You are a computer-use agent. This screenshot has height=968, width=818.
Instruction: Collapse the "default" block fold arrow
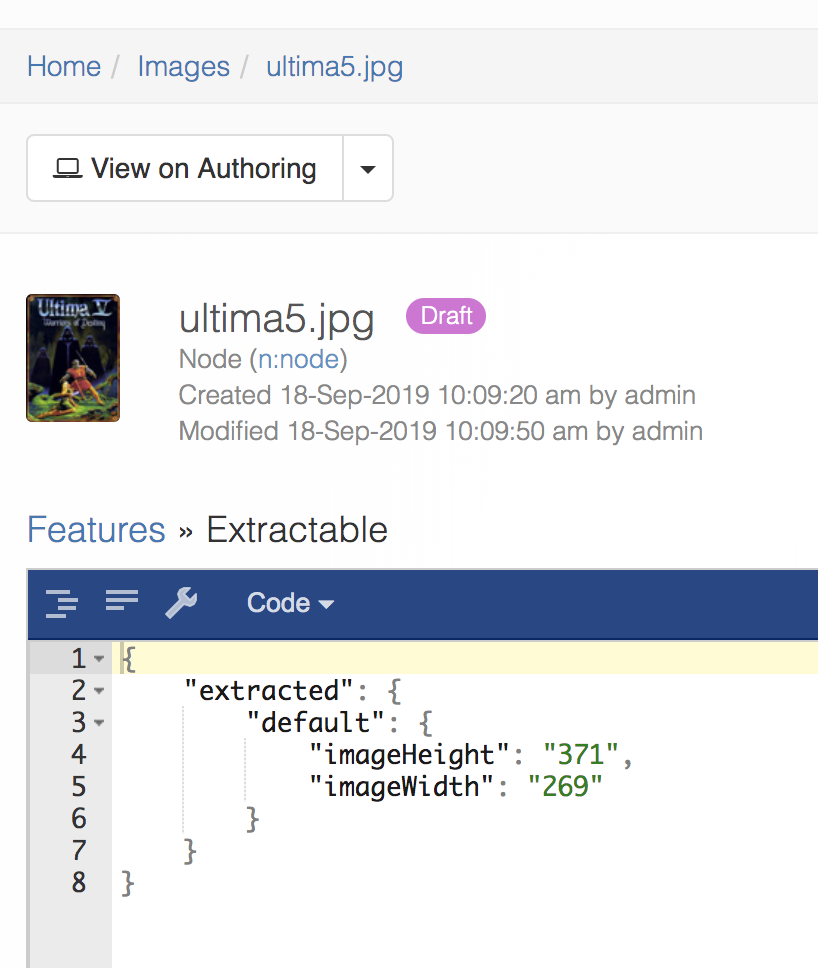(98, 723)
